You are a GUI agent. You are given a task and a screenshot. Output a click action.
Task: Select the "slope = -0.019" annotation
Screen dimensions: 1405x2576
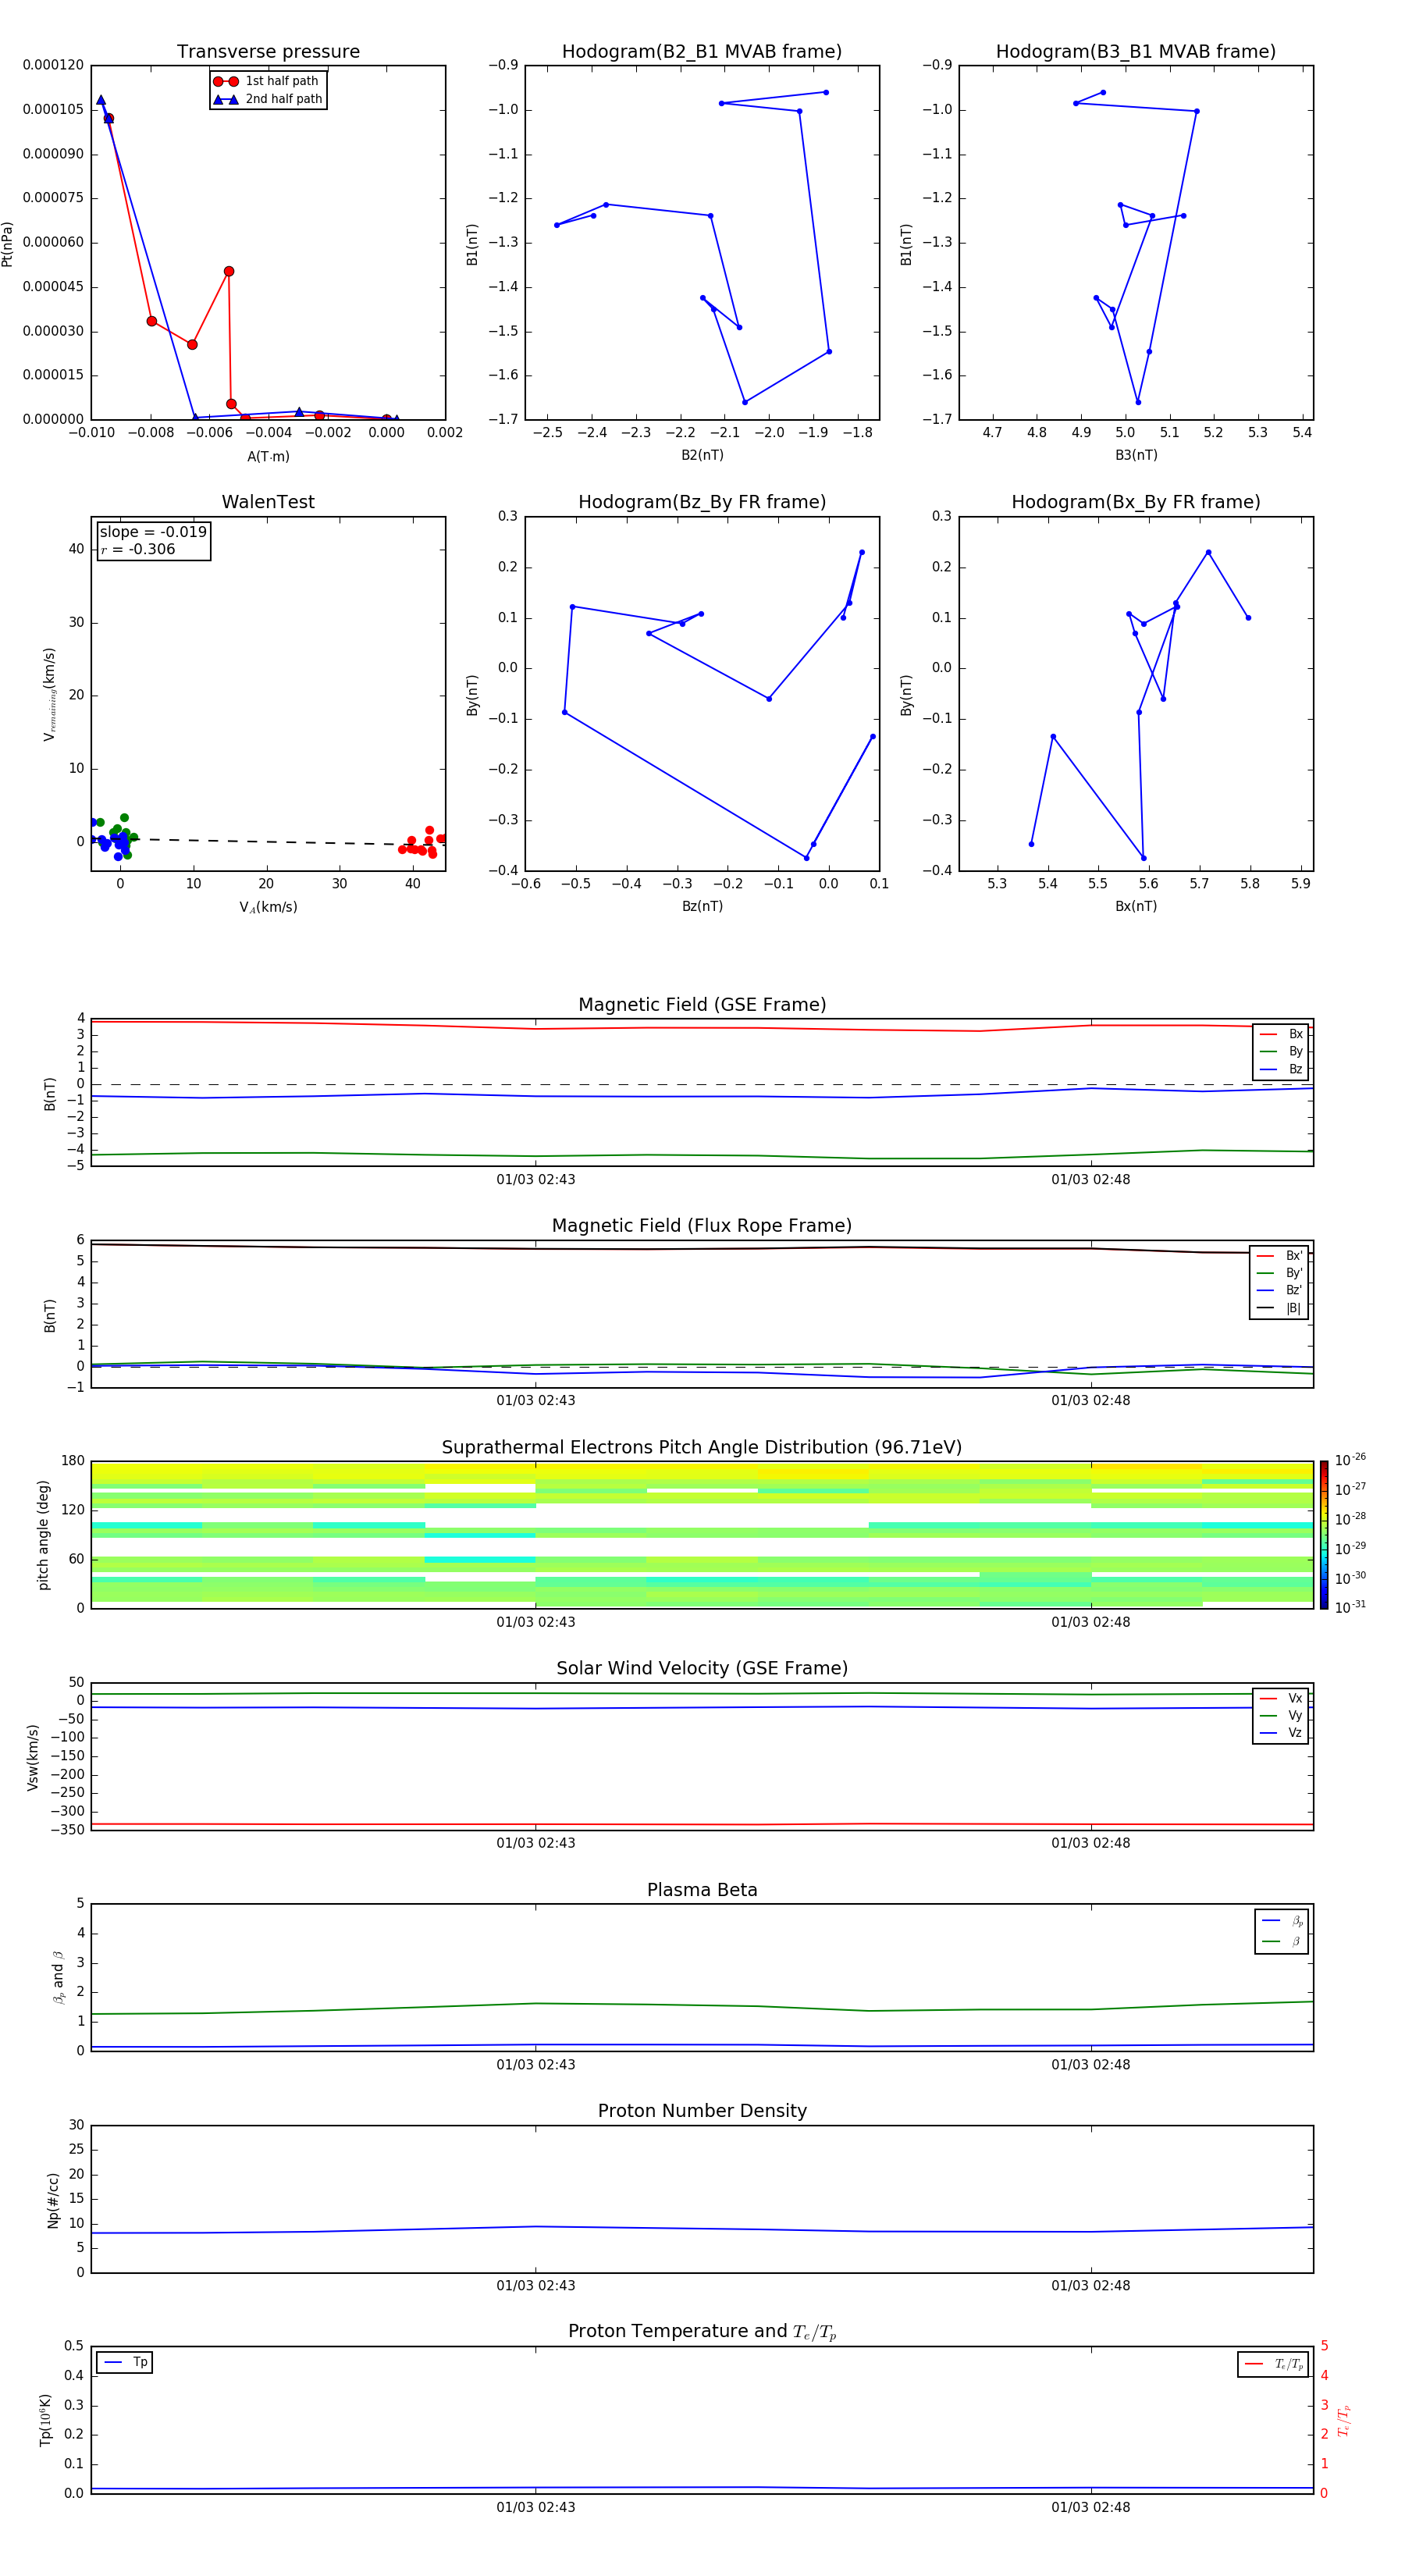153,532
